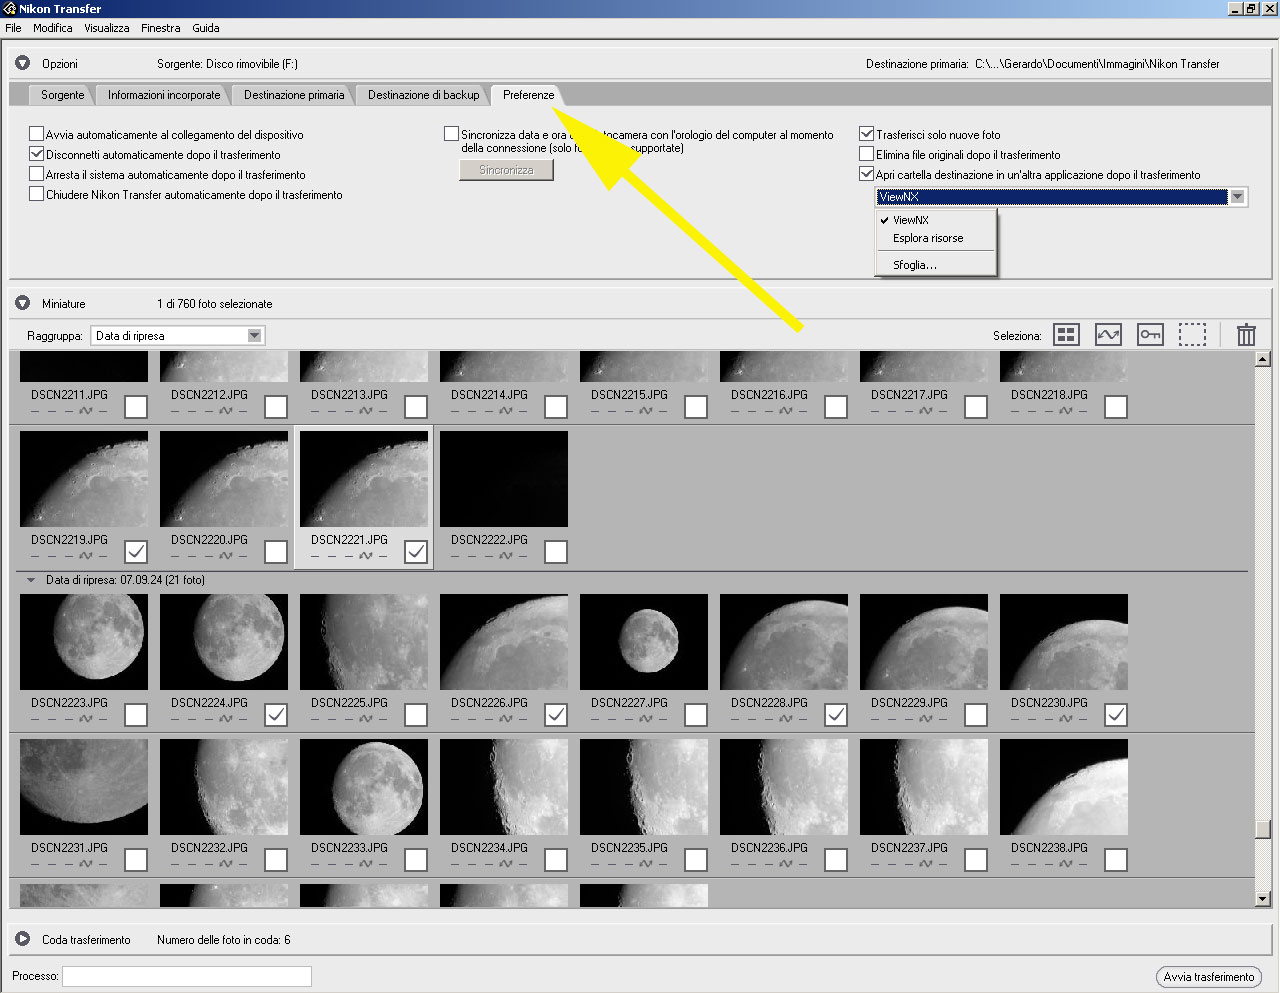1280x993 pixels.
Task: Collapse the Miniature panel with its round arrow
Action: (x=22, y=303)
